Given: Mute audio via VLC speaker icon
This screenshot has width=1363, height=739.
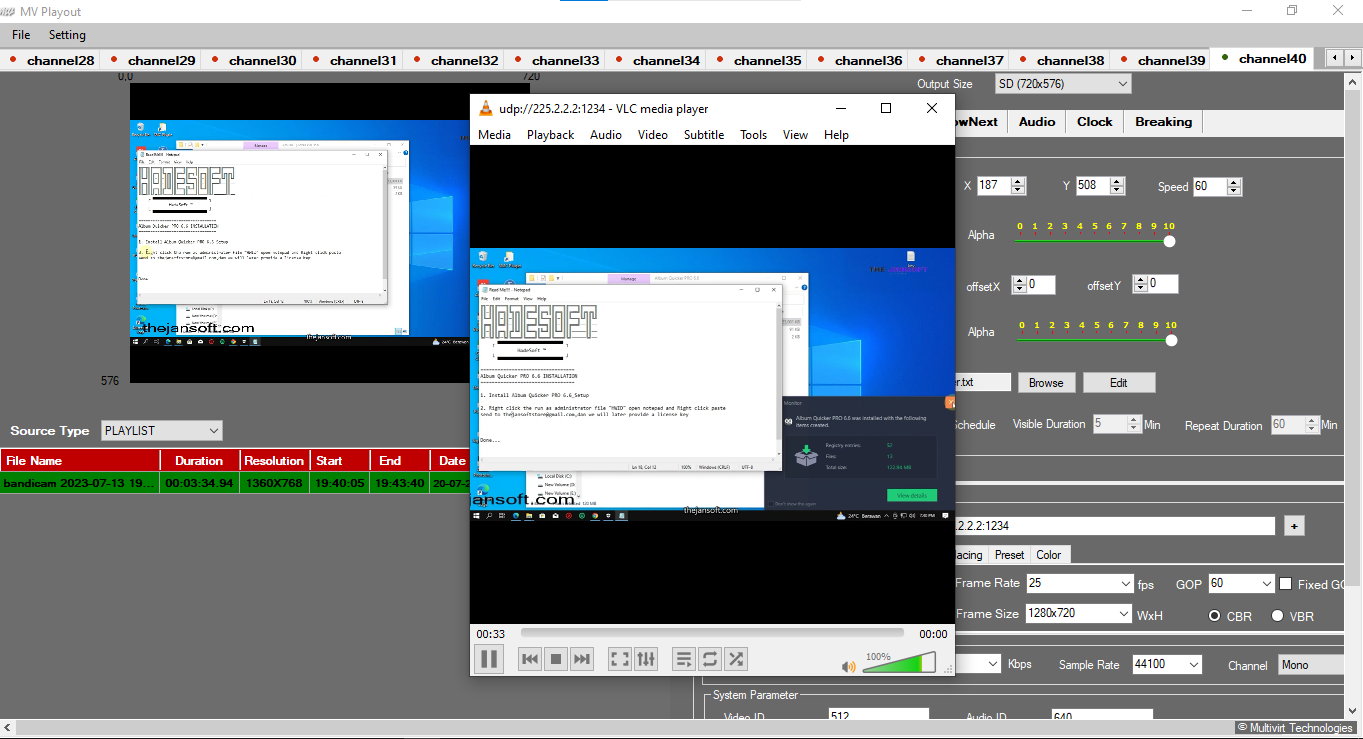Looking at the screenshot, I should [849, 666].
